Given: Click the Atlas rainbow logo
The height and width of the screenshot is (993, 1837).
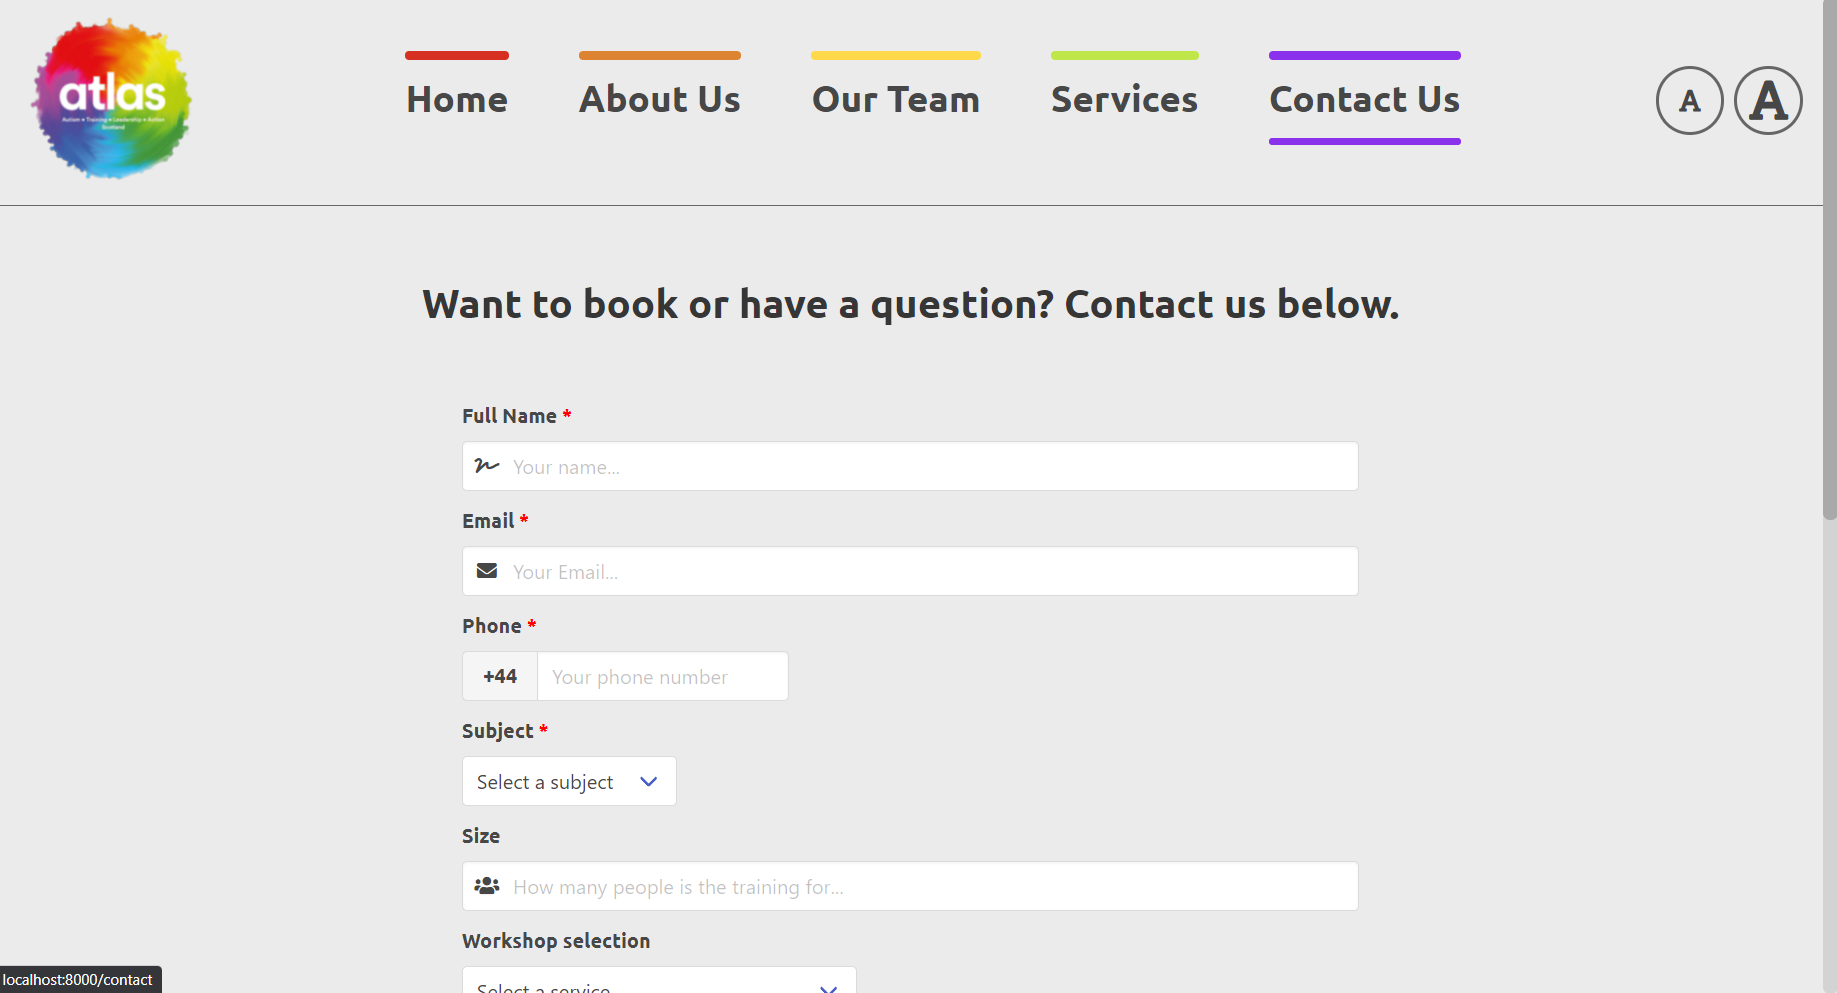Looking at the screenshot, I should pos(112,99).
